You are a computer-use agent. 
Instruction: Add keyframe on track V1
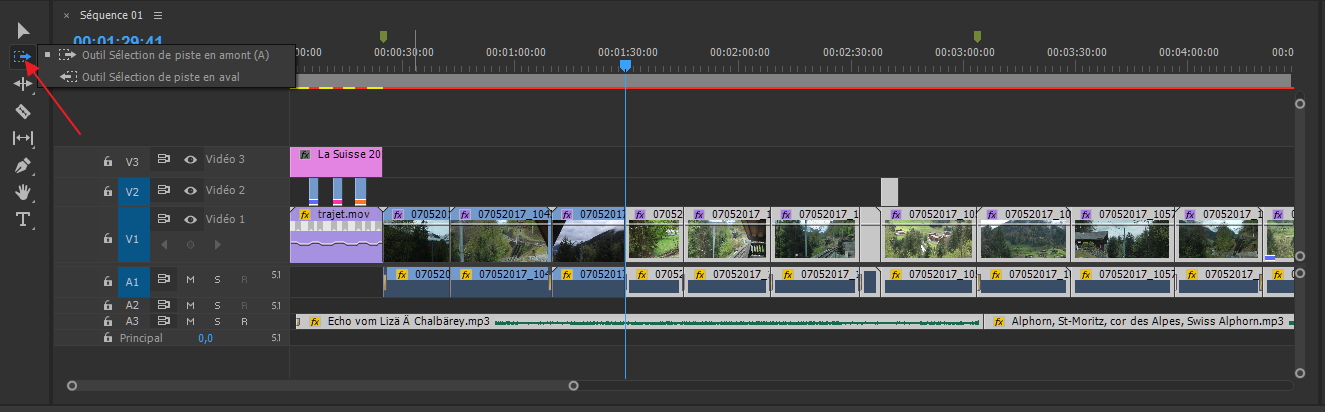[x=190, y=245]
